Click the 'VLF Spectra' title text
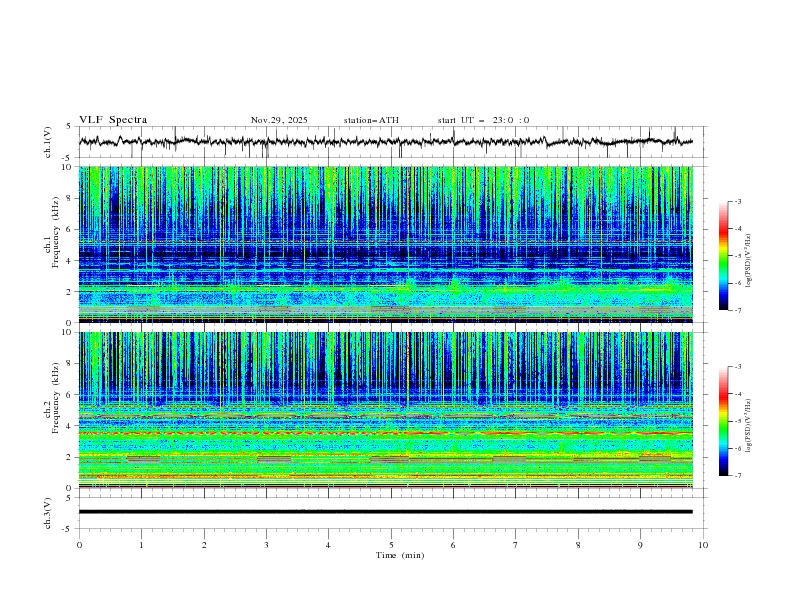The image size is (792, 612). click(x=113, y=120)
